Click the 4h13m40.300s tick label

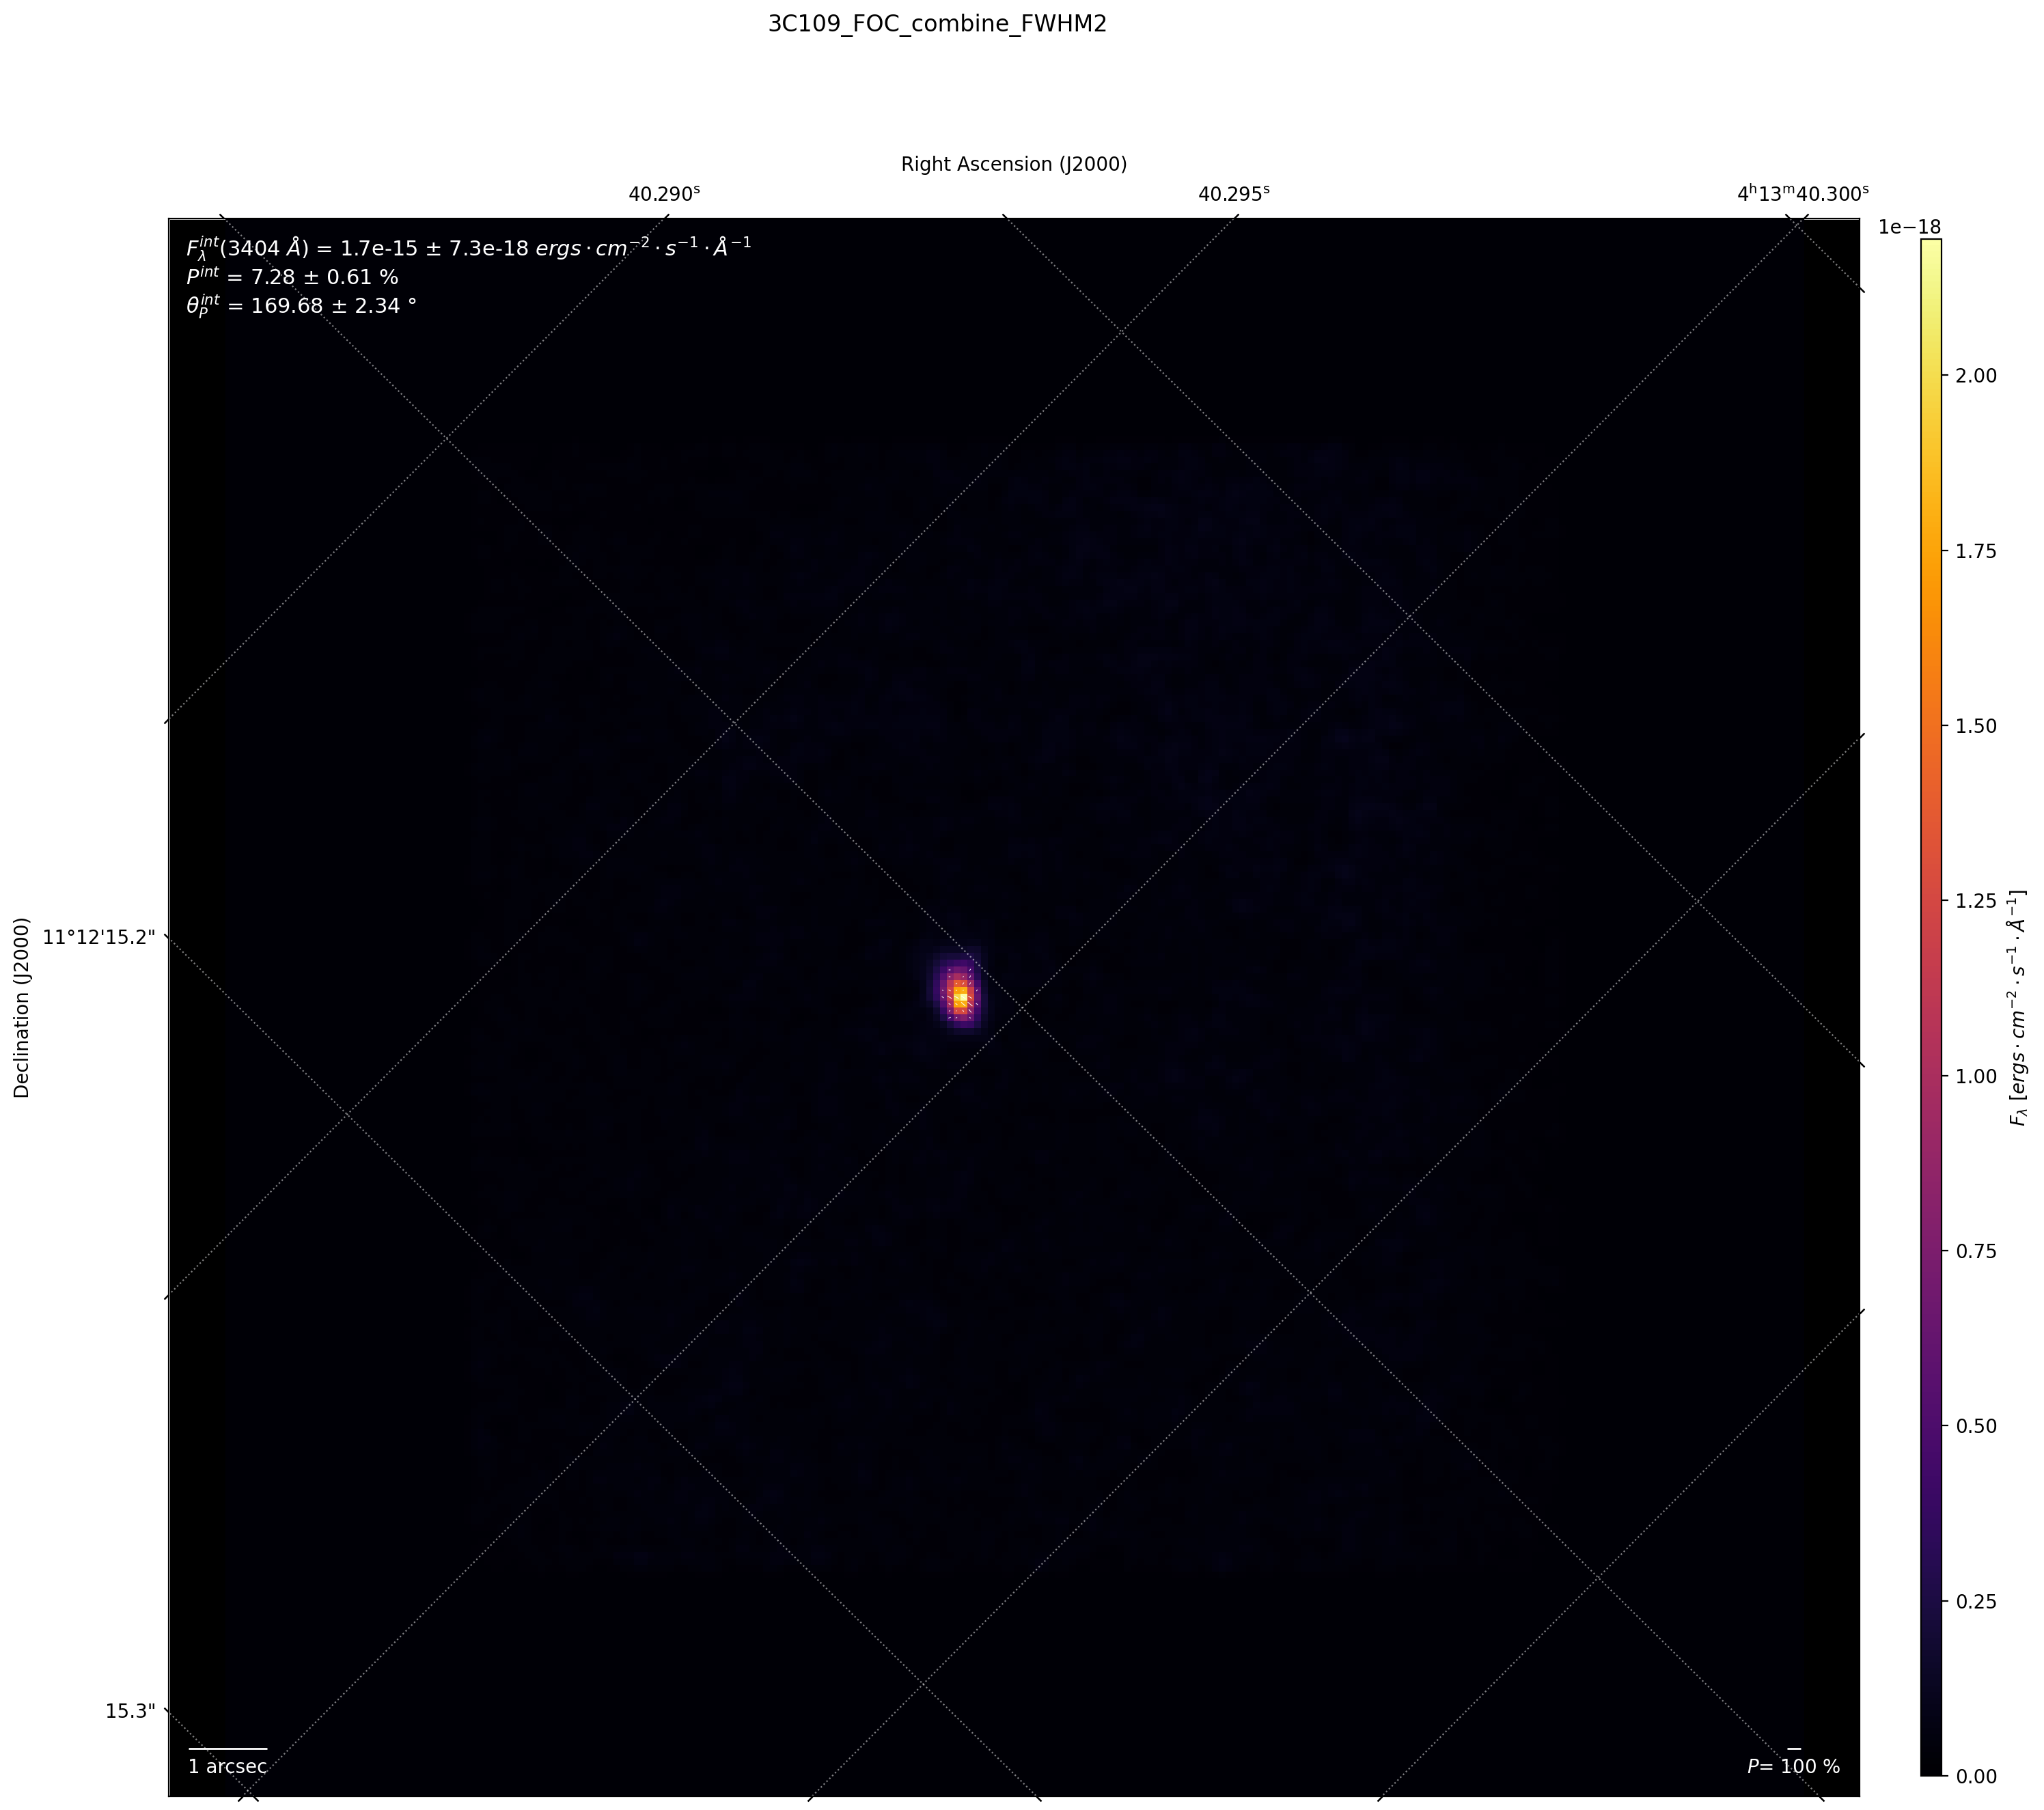pos(1802,194)
